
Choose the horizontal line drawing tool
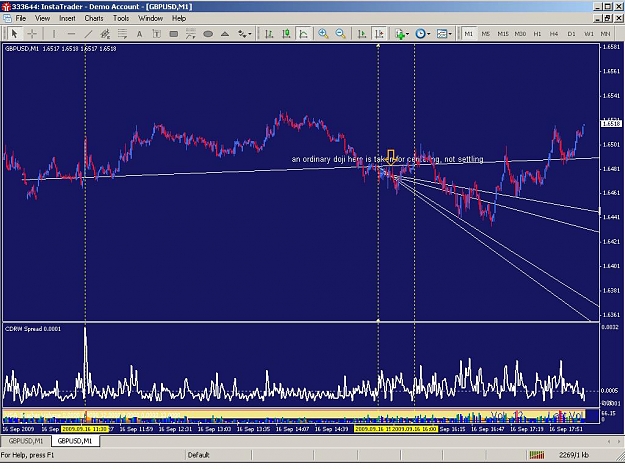point(71,34)
